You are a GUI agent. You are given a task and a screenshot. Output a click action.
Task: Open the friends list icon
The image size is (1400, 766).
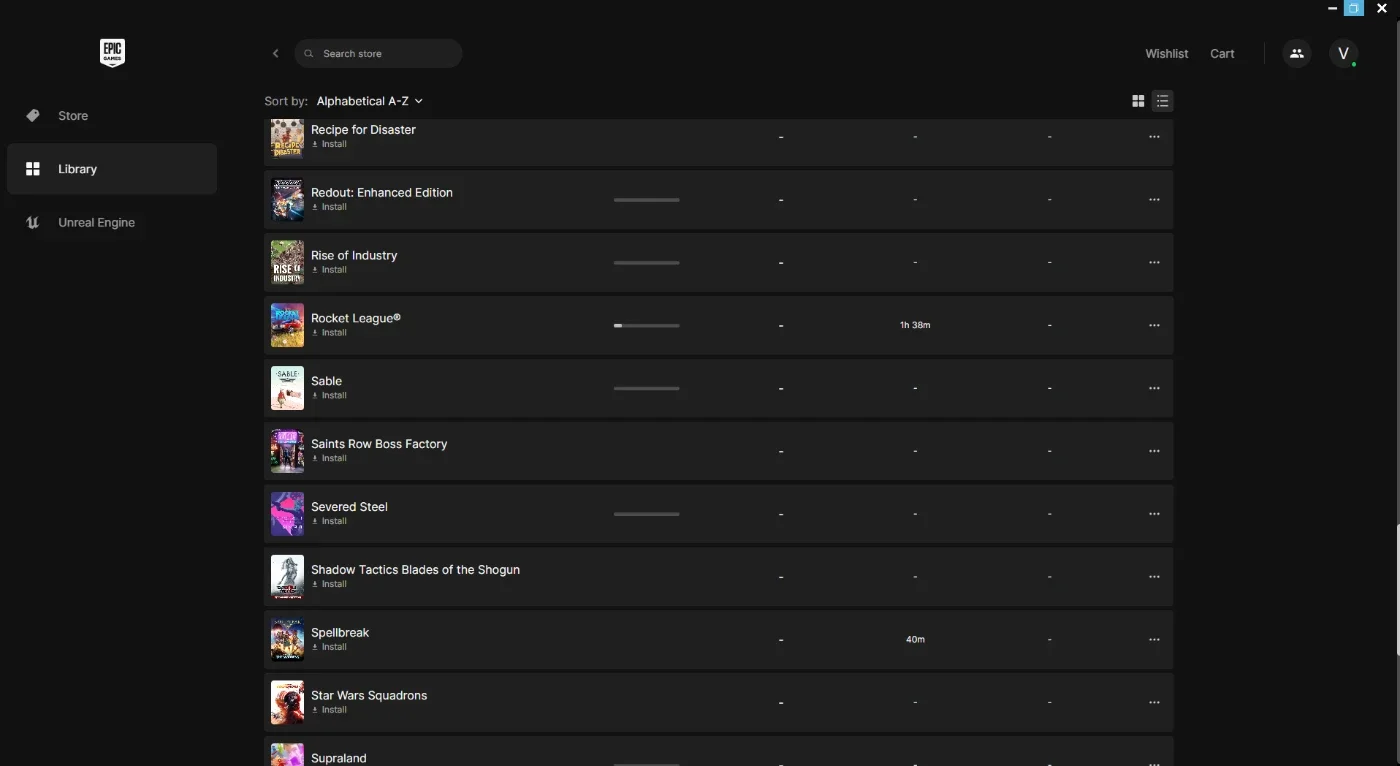[x=1297, y=54]
